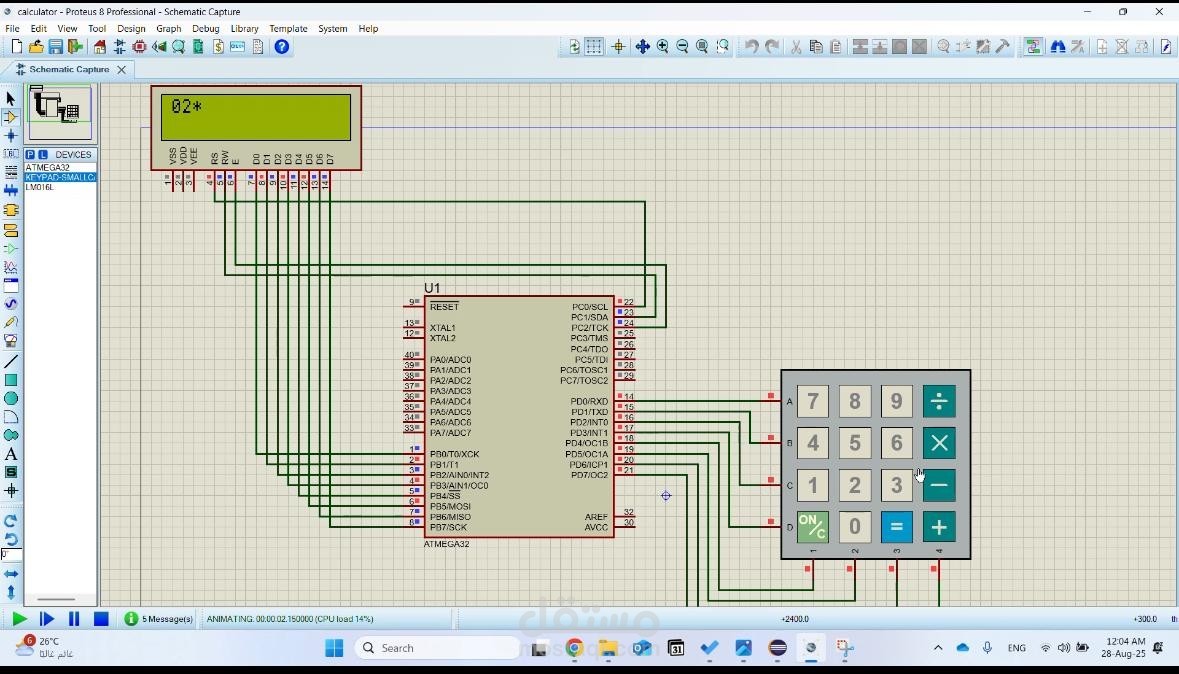Open the Design menu
The width and height of the screenshot is (1179, 674).
point(131,29)
